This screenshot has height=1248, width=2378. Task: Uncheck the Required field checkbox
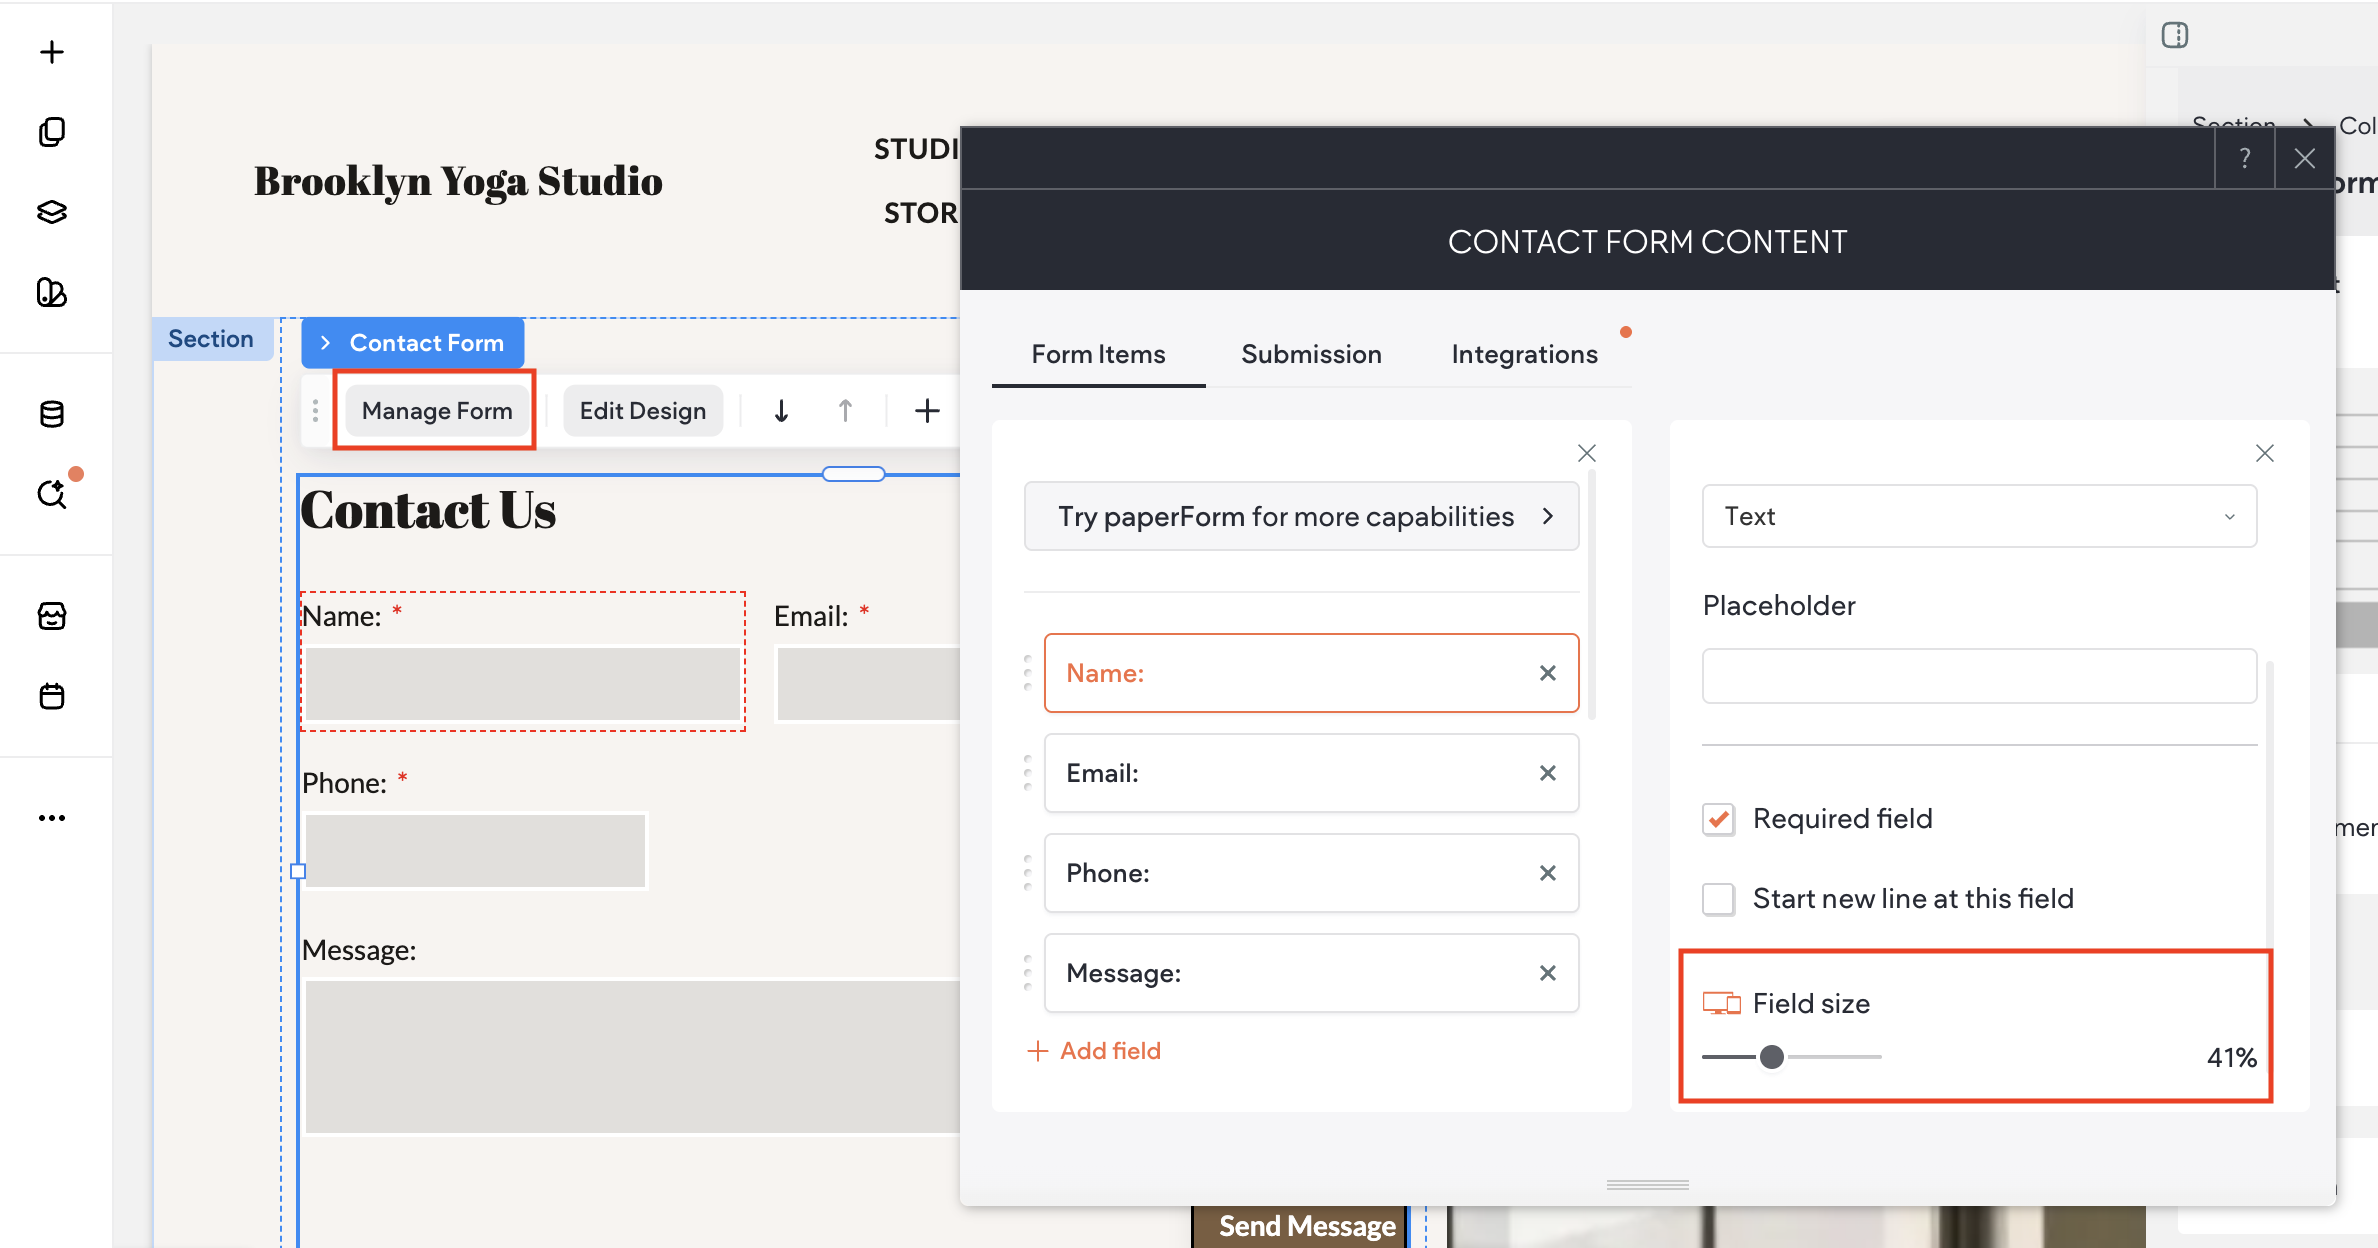click(1719, 819)
